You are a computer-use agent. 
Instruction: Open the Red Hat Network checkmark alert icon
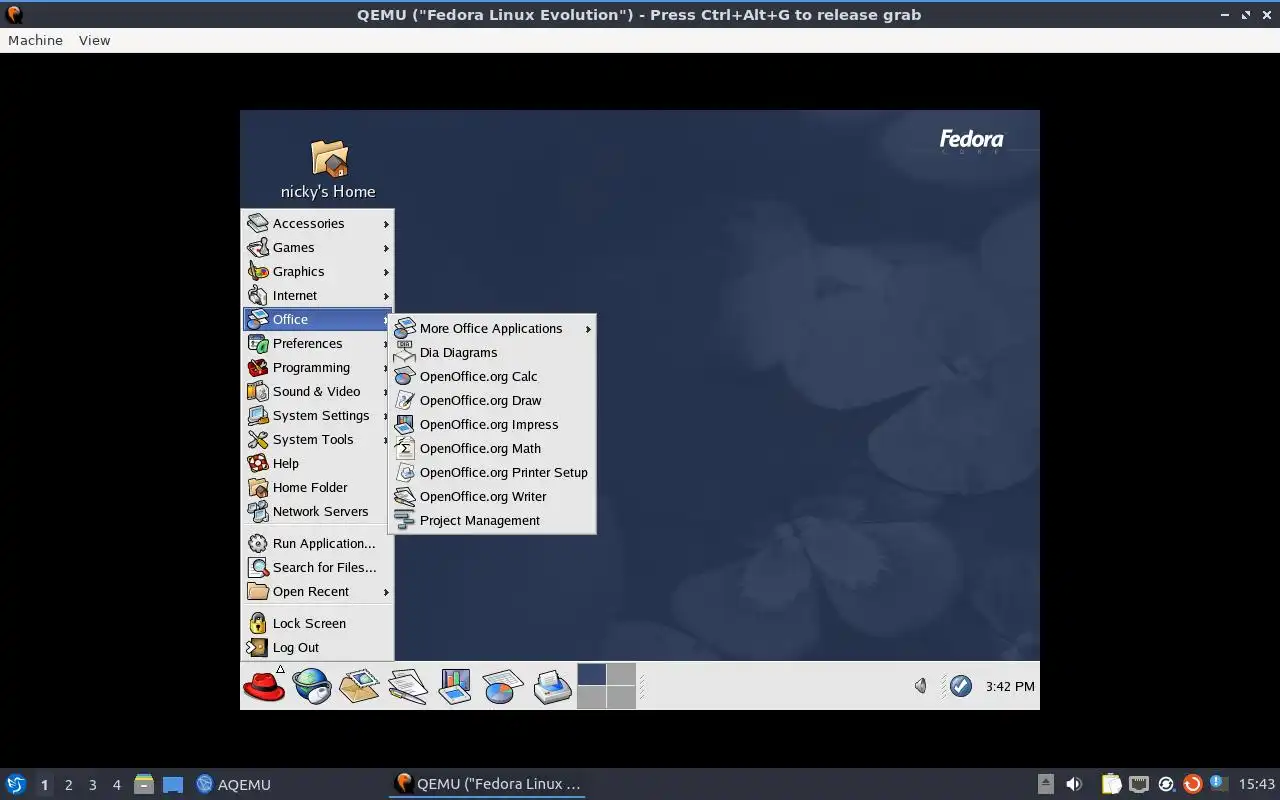point(960,686)
